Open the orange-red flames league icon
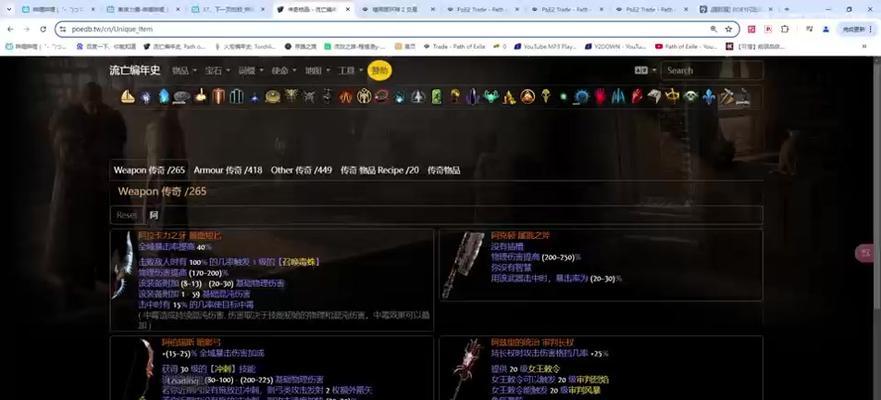The image size is (881, 400). (346, 97)
